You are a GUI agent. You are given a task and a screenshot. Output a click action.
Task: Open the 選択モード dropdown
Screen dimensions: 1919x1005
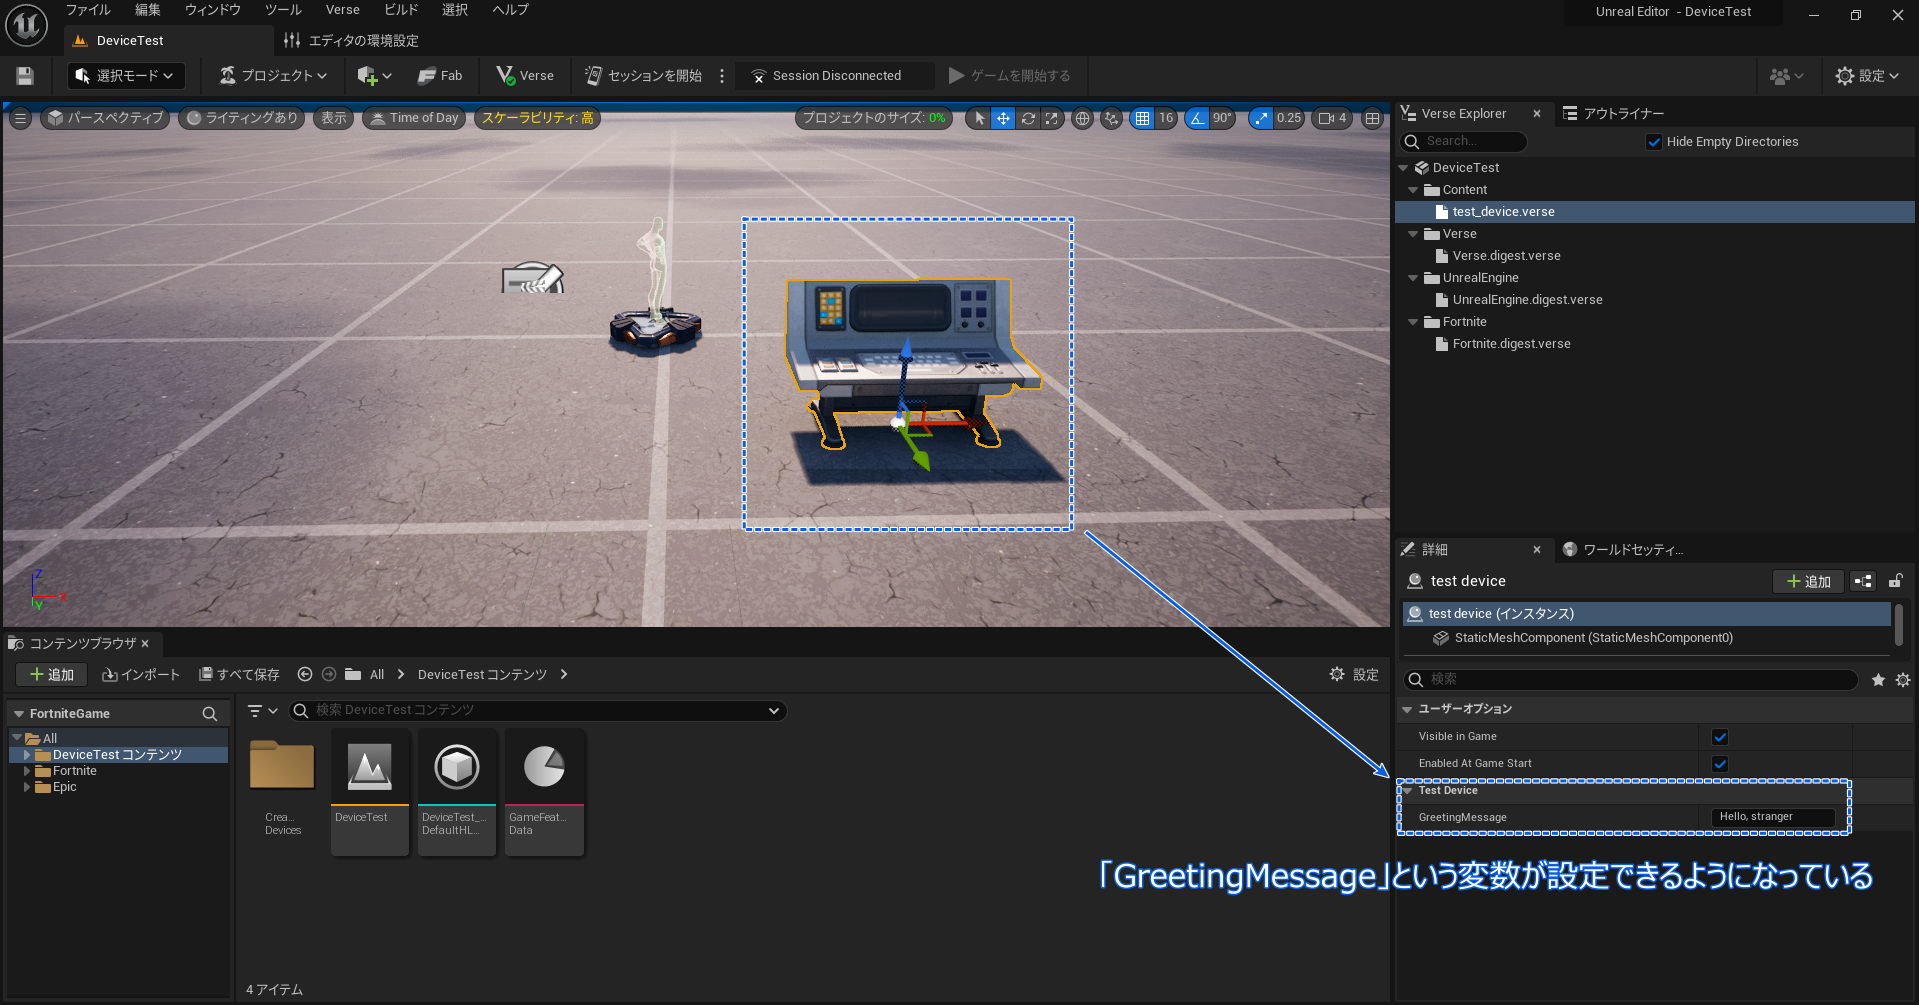tap(125, 75)
